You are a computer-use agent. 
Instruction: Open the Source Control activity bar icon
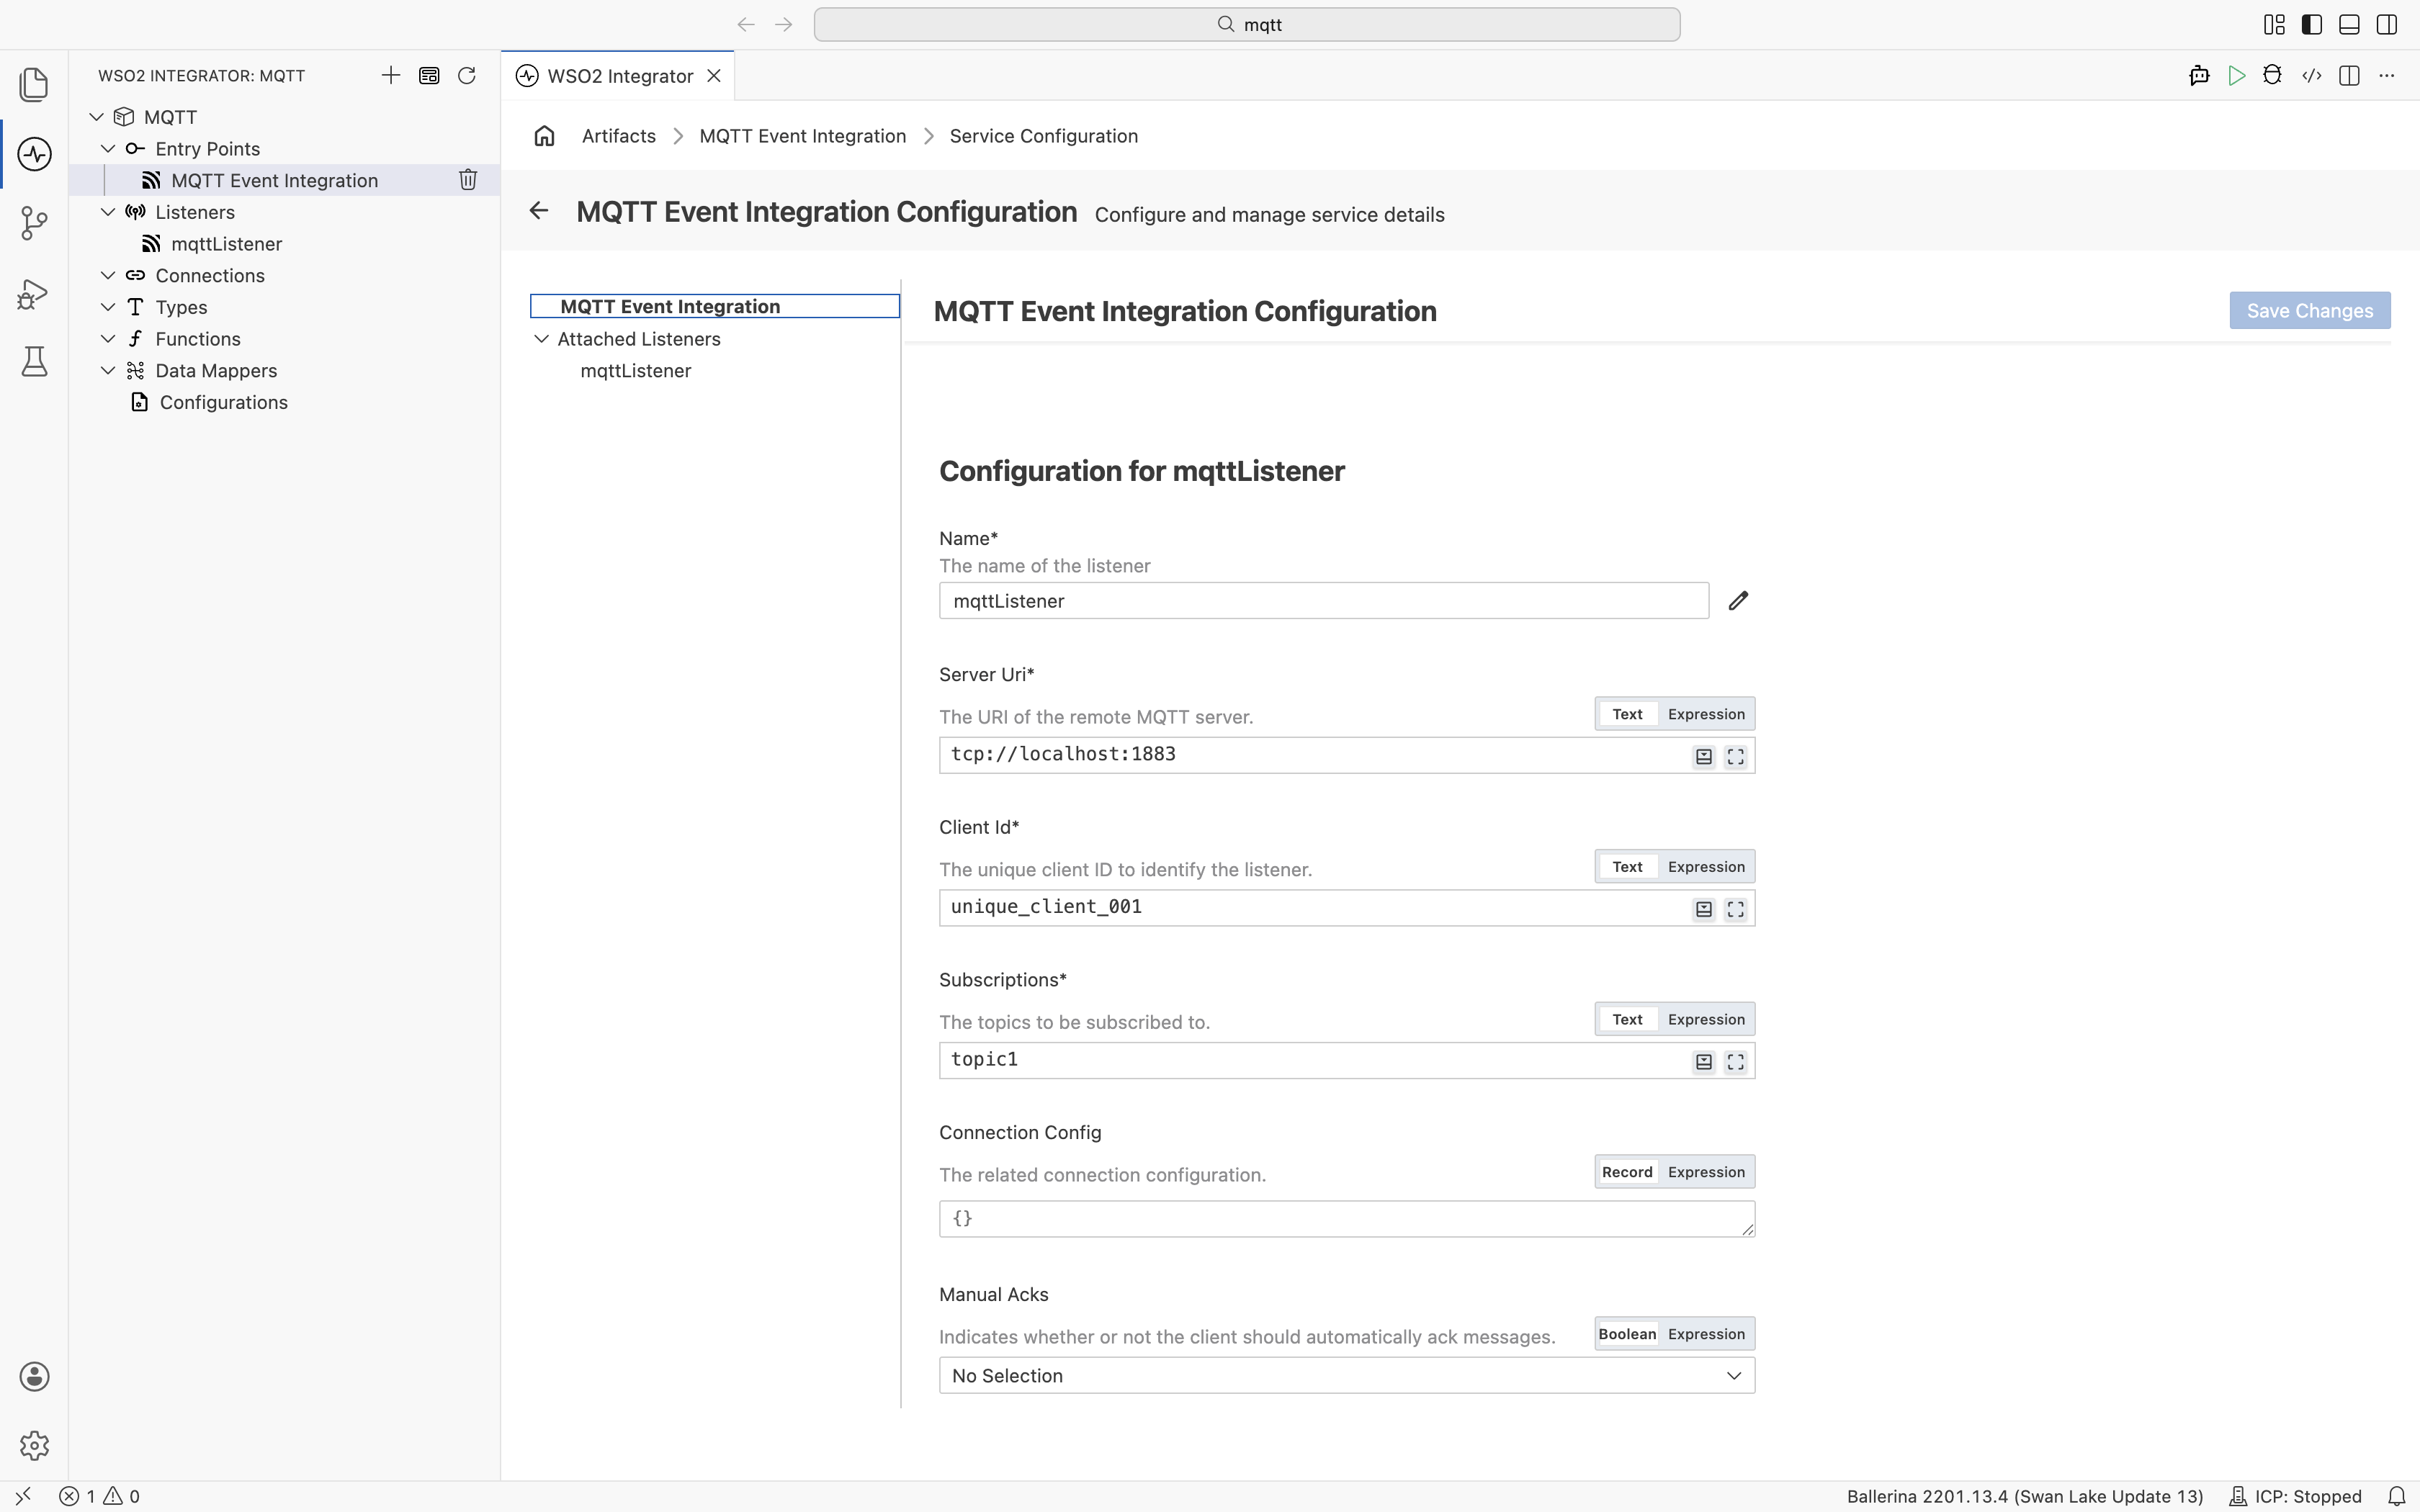pyautogui.click(x=34, y=223)
